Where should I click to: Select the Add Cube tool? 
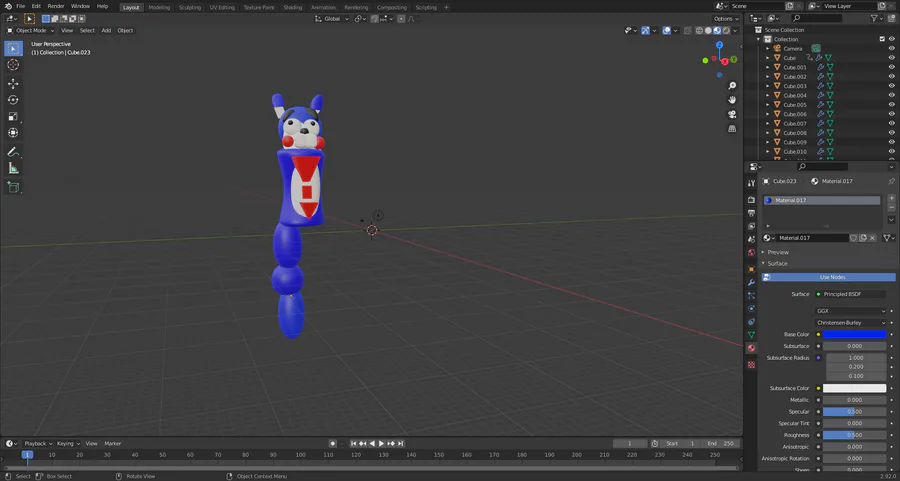[13, 187]
